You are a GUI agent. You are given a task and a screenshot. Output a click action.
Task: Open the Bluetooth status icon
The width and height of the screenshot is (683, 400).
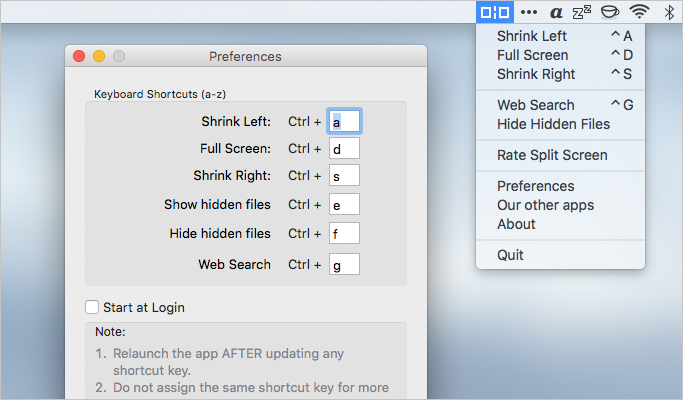669,12
